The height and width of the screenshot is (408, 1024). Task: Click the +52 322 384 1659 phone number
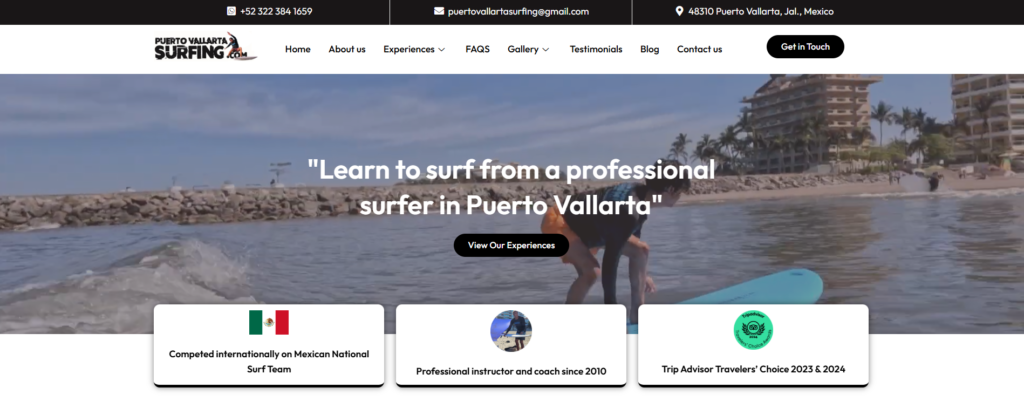(276, 11)
